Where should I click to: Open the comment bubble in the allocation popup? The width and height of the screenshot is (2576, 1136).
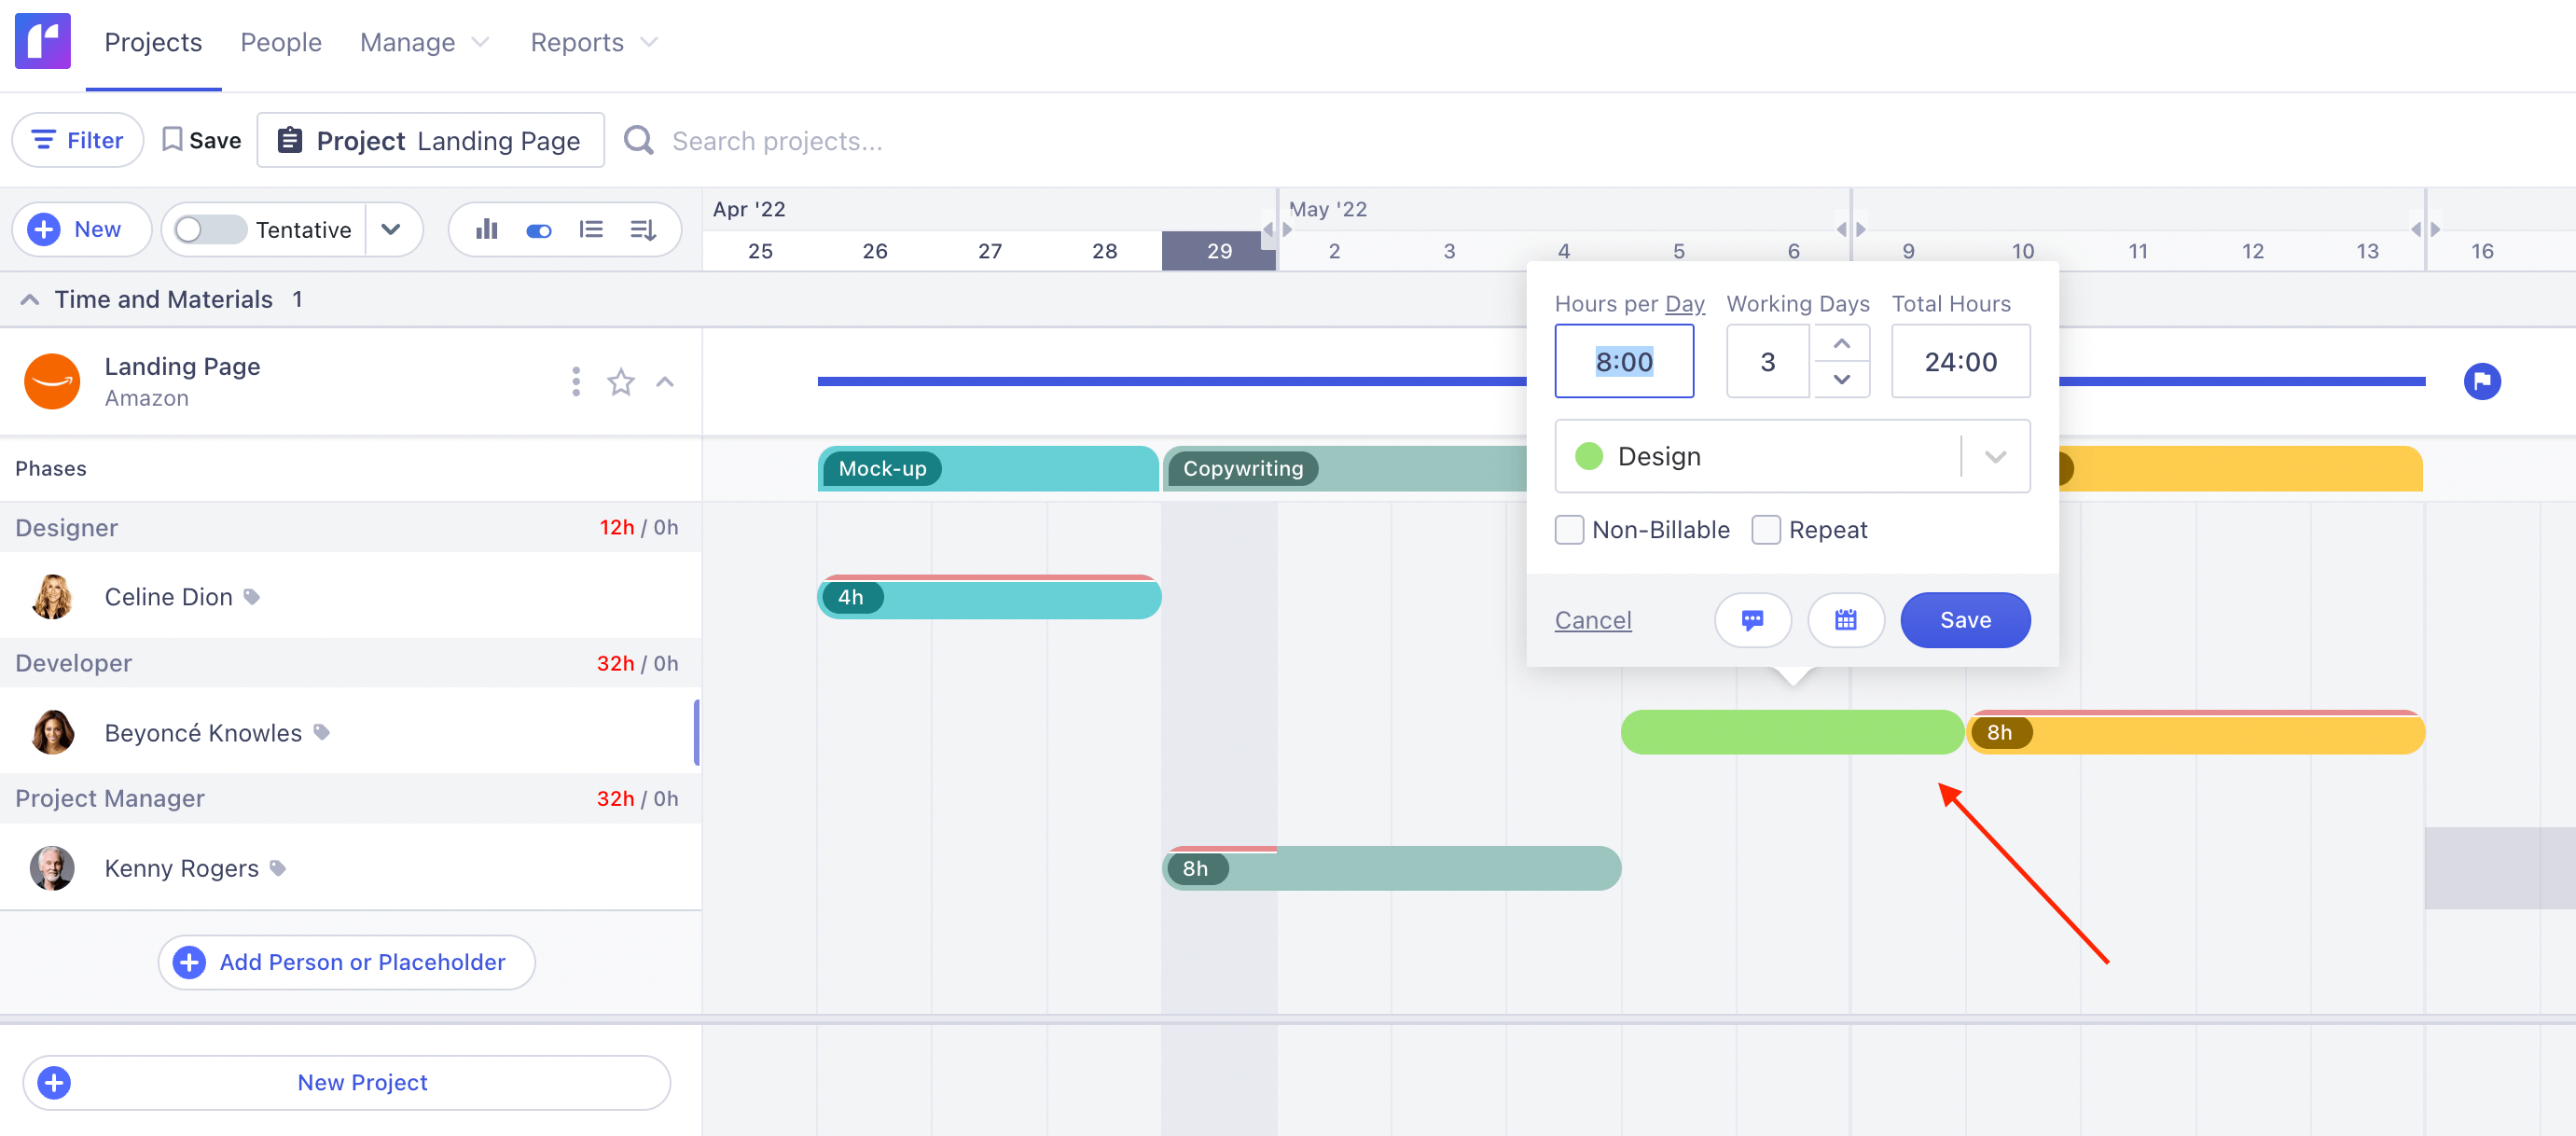[x=1753, y=620]
